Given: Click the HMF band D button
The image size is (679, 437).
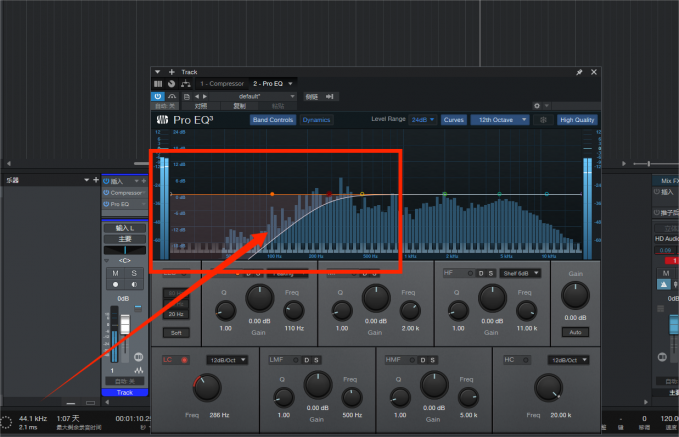Looking at the screenshot, I should pos(423,360).
